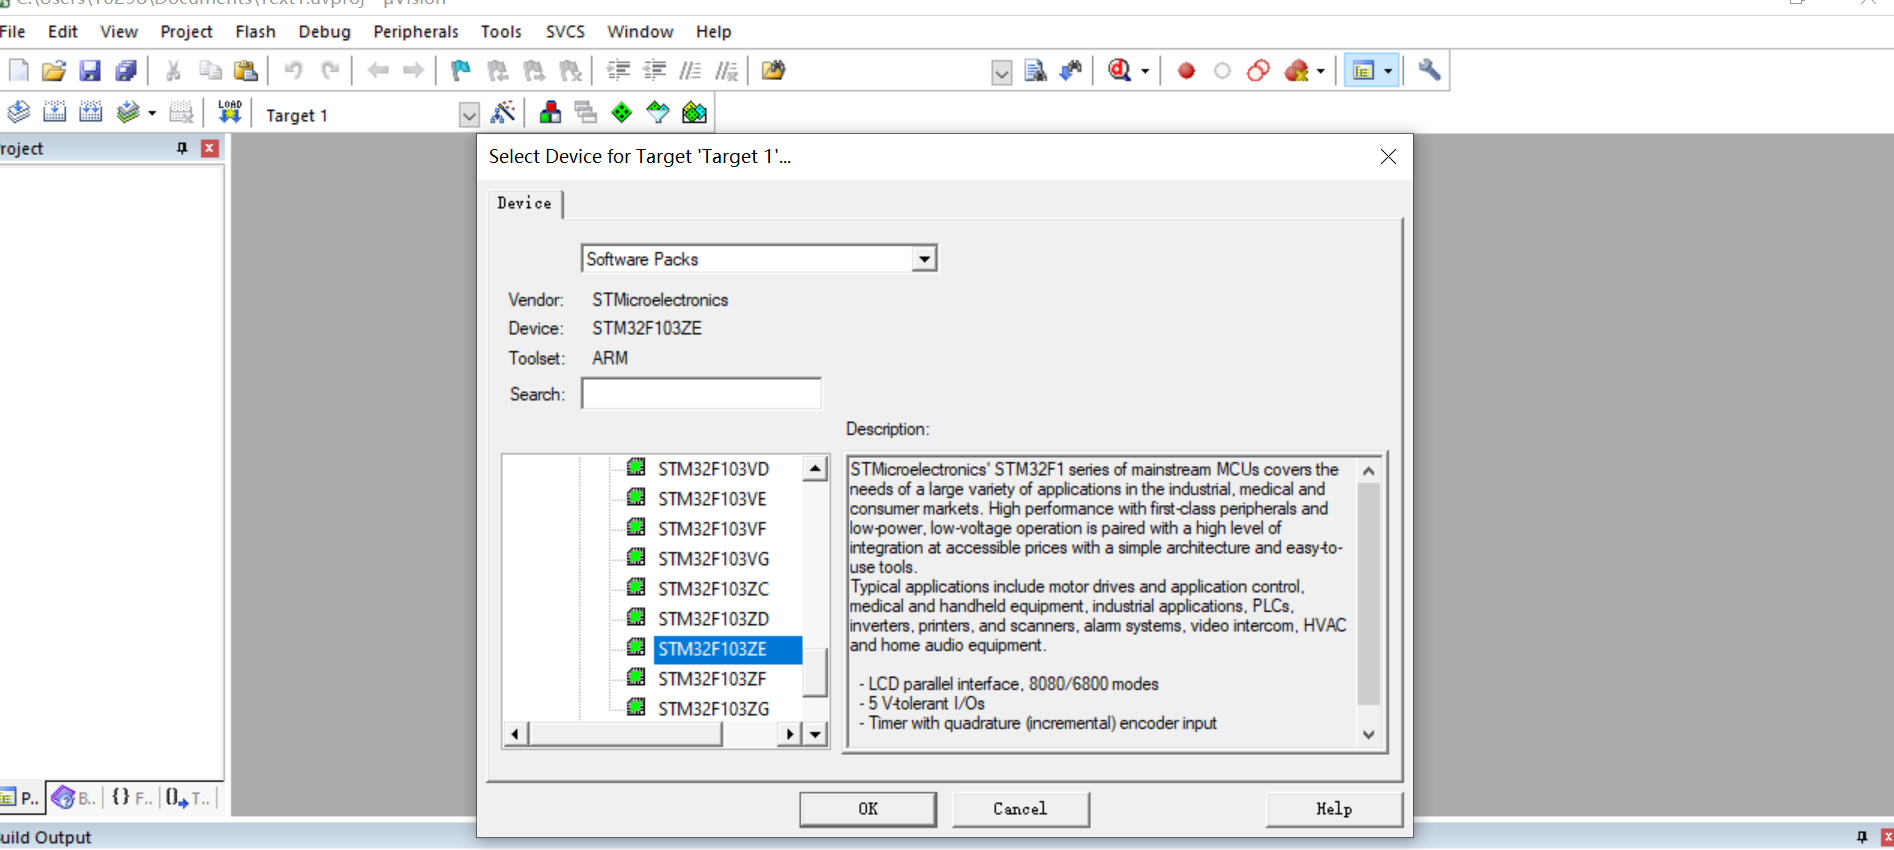The width and height of the screenshot is (1894, 850).
Task: Click the Manage Run-Time Environment green diamond icon
Action: tap(622, 112)
